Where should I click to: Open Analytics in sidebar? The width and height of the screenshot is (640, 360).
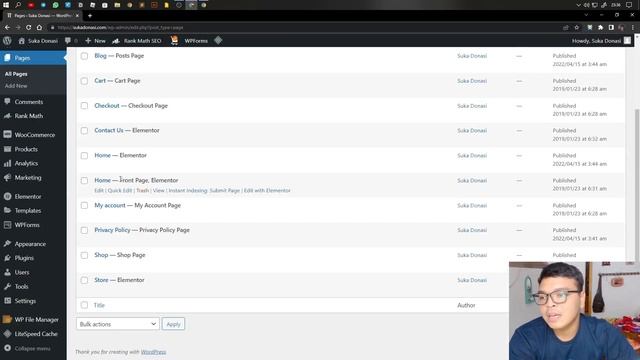click(x=26, y=163)
